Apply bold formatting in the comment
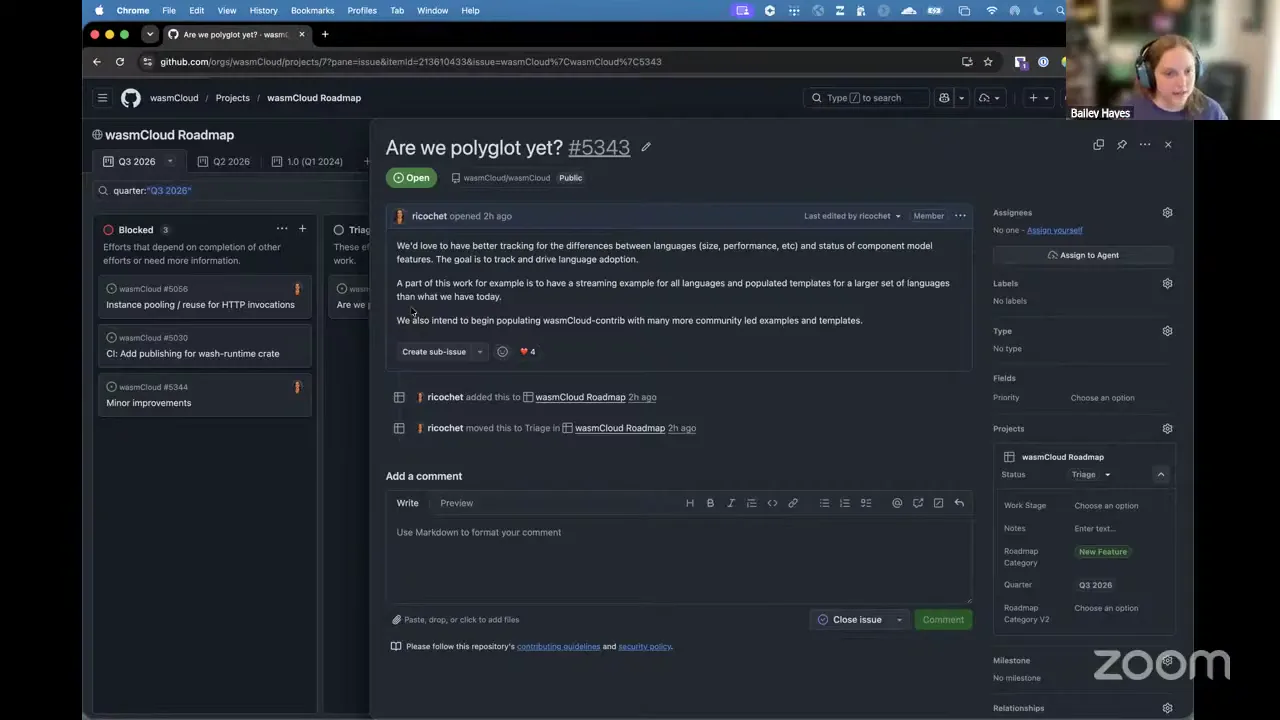This screenshot has width=1280, height=720. point(710,503)
